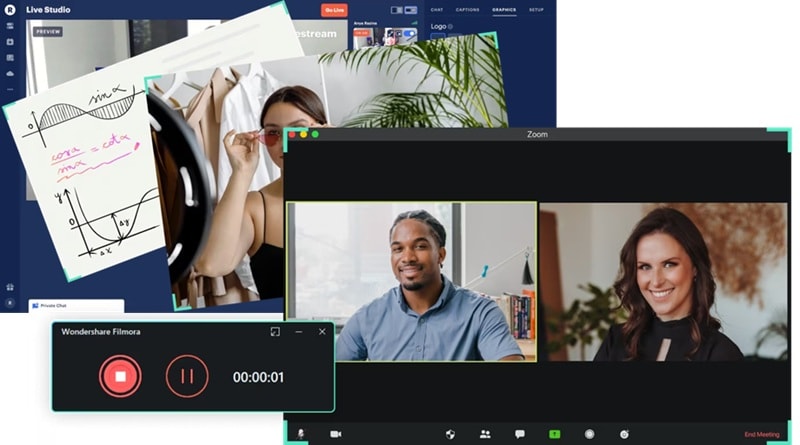Select the woman's Zoom video tile
Viewport: 800px width, 445px height.
coord(663,282)
